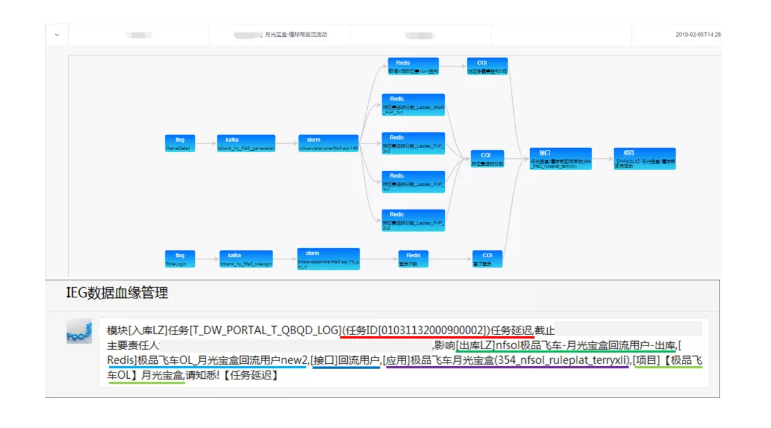
Task: Select the kafka gamedetail node
Action: click(x=246, y=143)
